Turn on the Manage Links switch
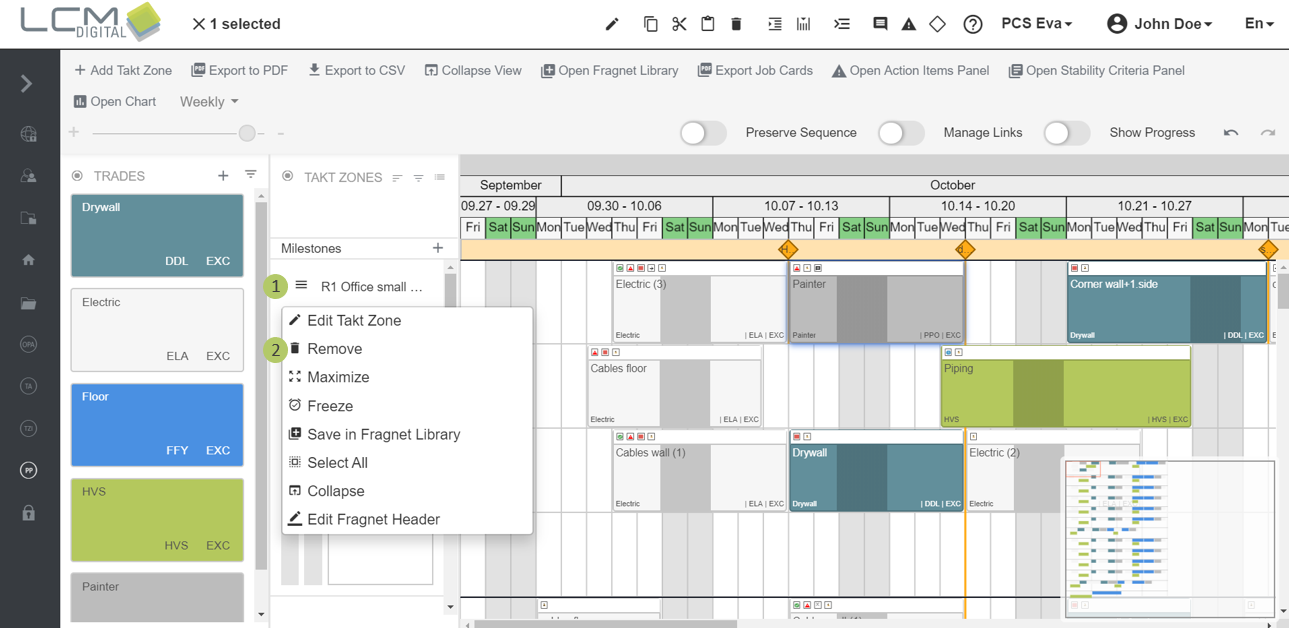Viewport: 1289px width, 628px height. click(901, 132)
